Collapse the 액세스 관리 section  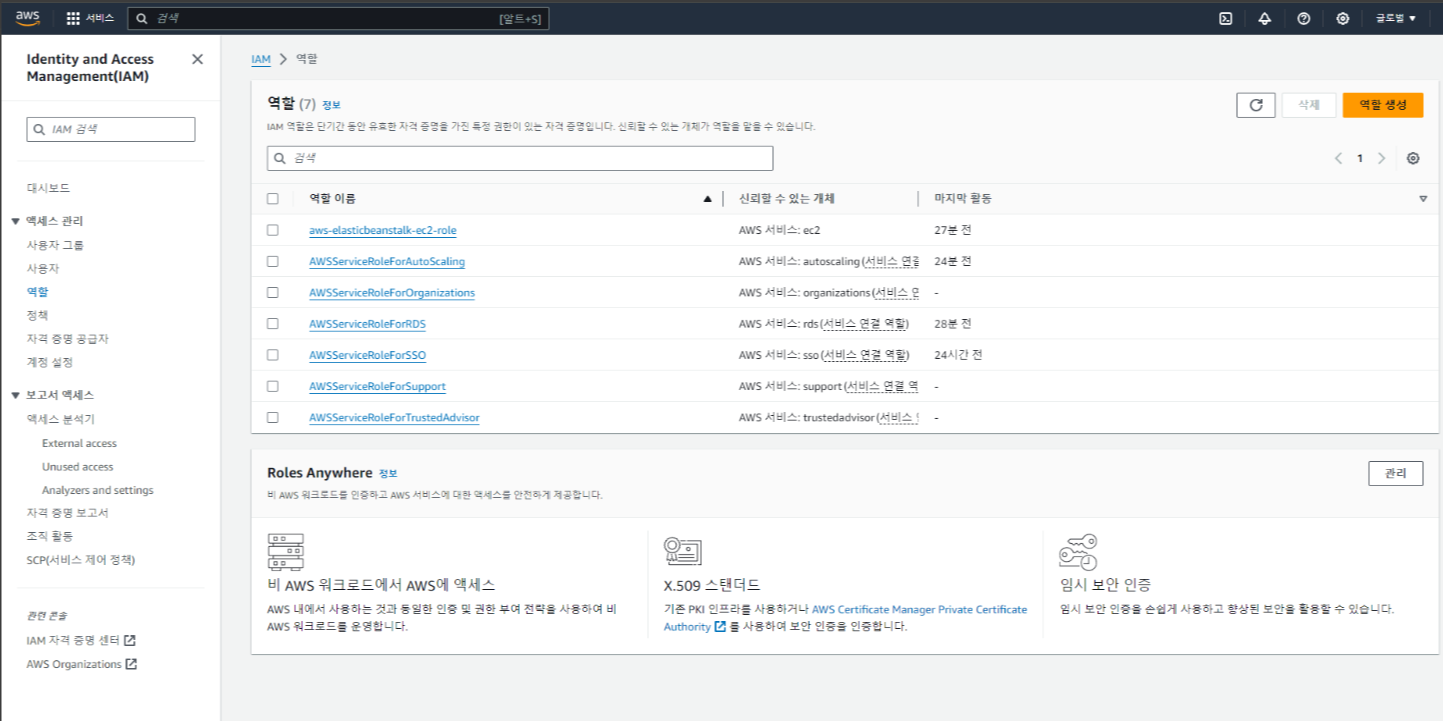click(16, 221)
